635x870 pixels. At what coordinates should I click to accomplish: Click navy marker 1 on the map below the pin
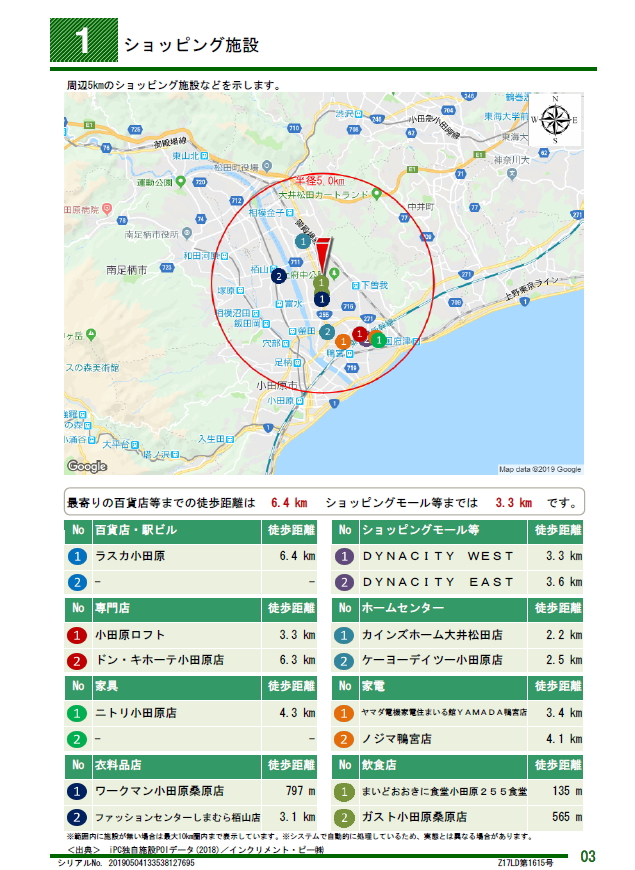321,299
